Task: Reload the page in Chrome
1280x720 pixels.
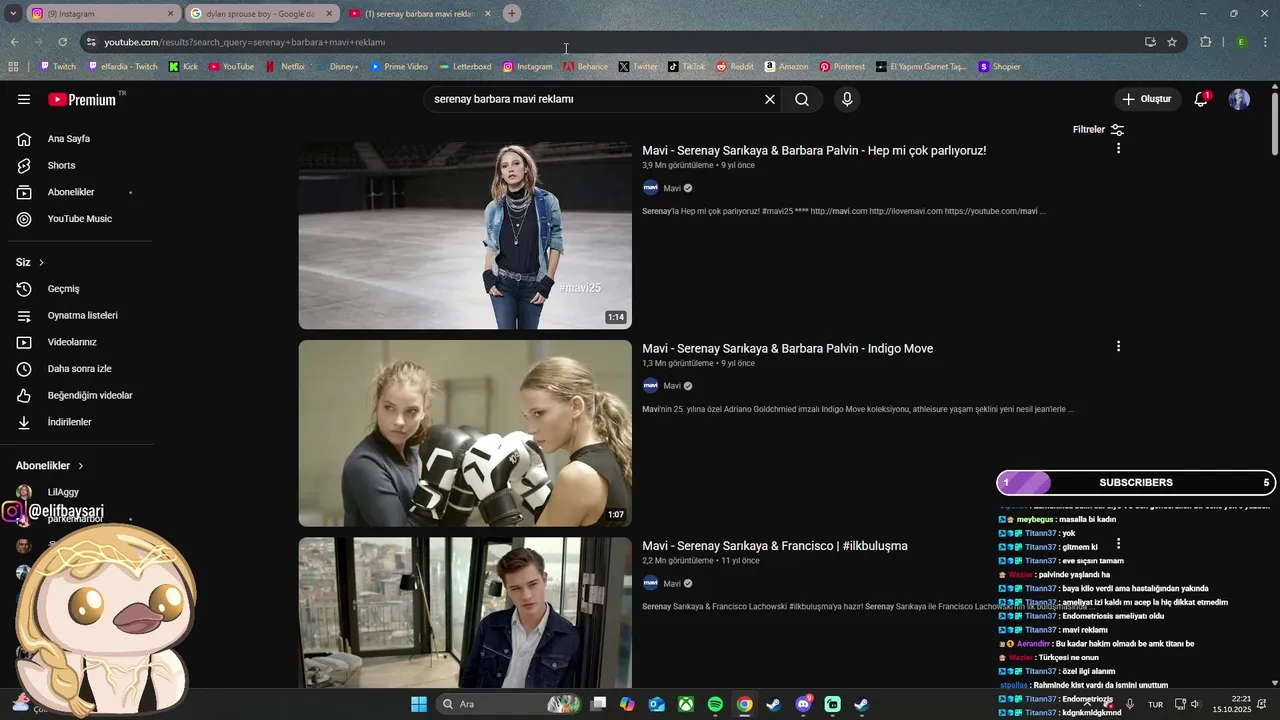Action: 62,42
